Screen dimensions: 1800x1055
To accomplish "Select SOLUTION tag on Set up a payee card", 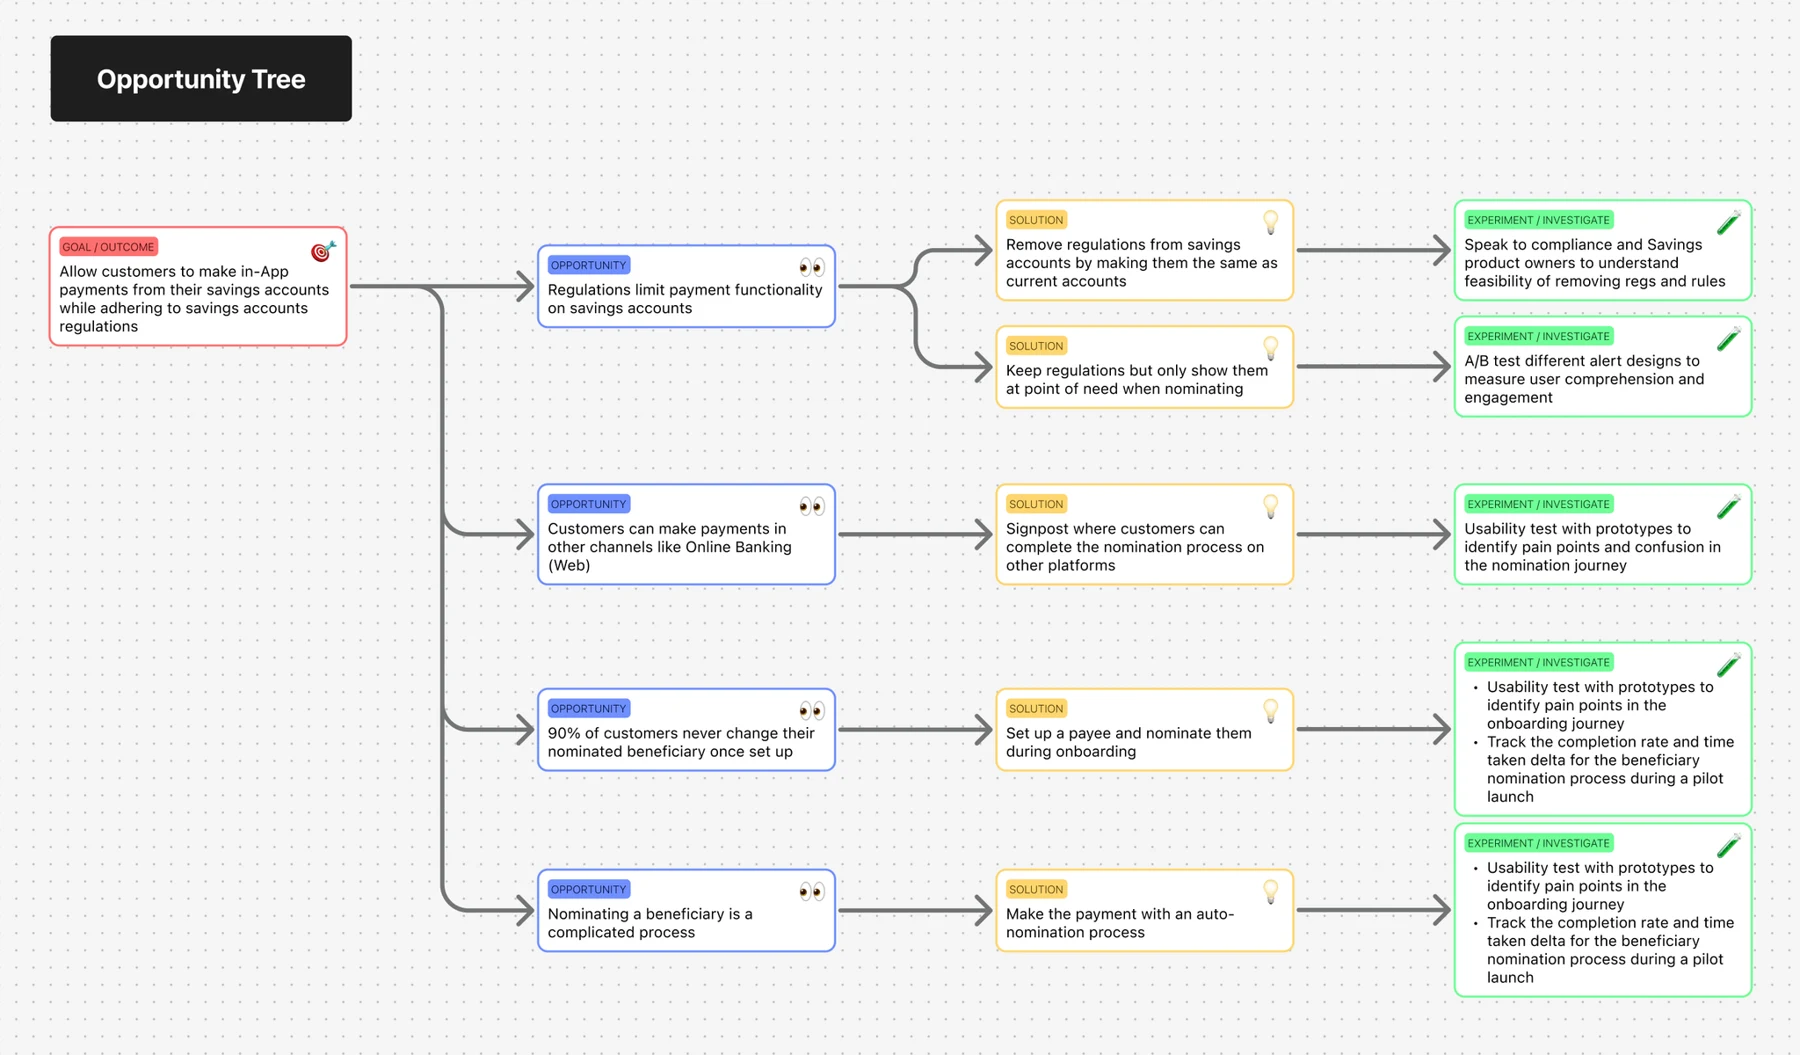I will 1036,708.
